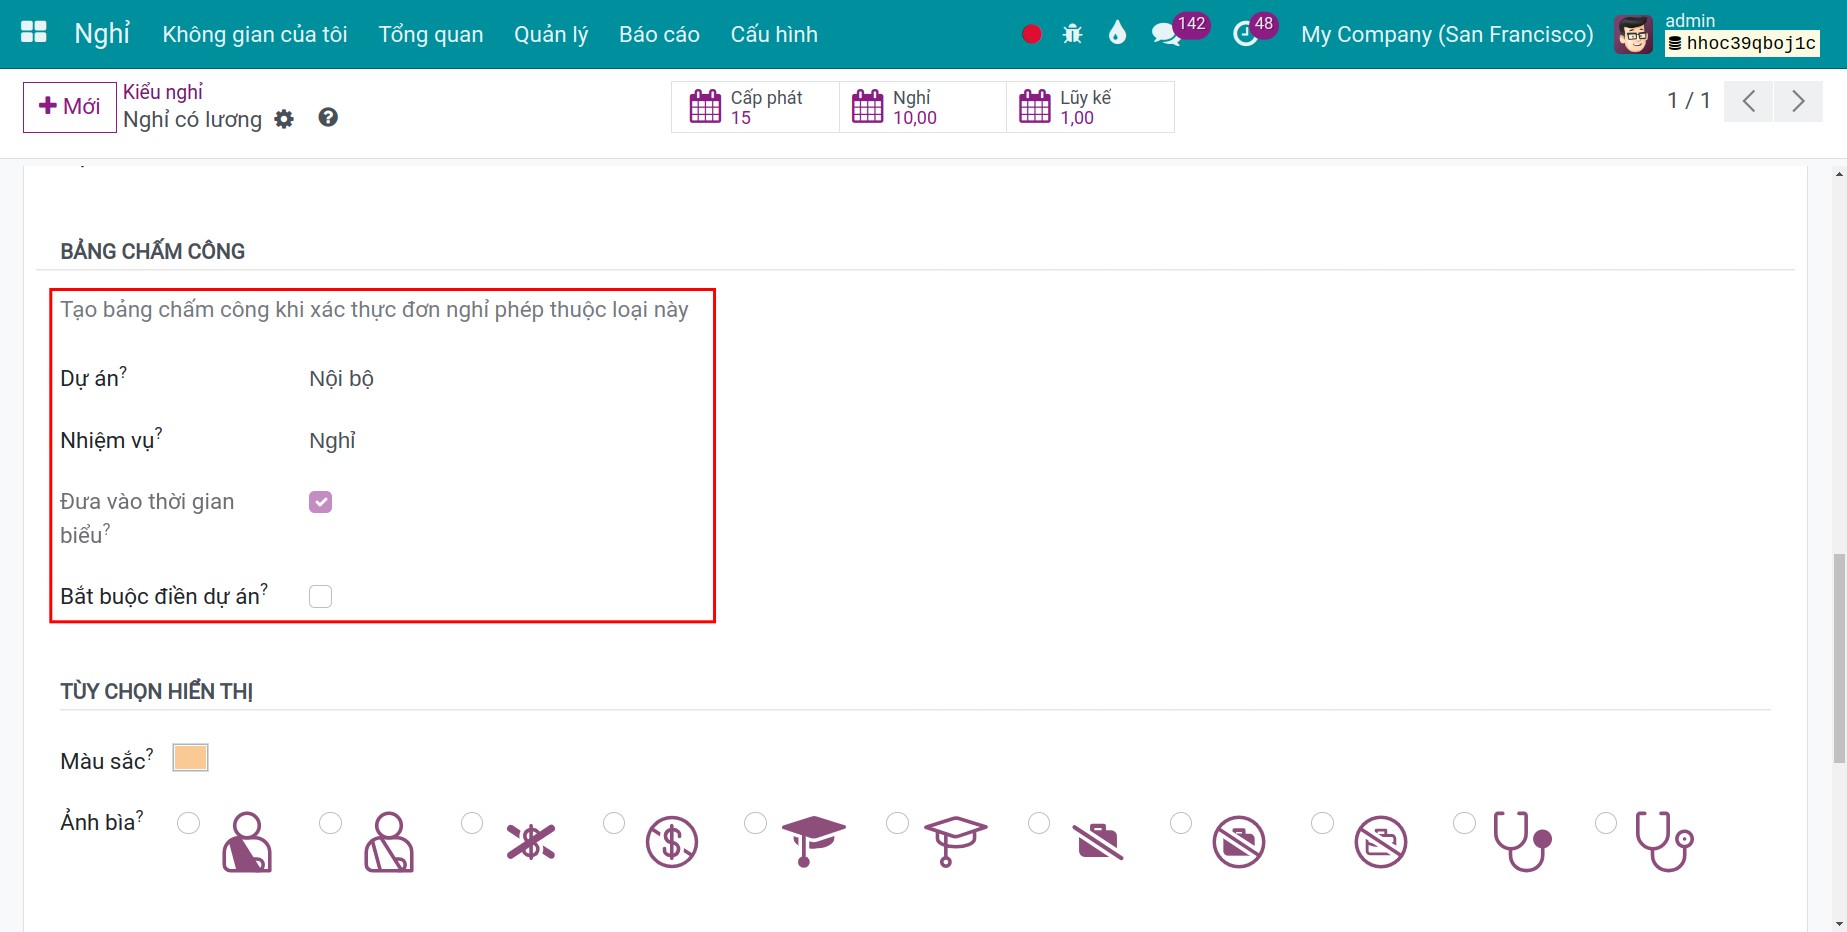Select the dollar coin cover image
Image resolution: width=1847 pixels, height=932 pixels.
tap(672, 842)
